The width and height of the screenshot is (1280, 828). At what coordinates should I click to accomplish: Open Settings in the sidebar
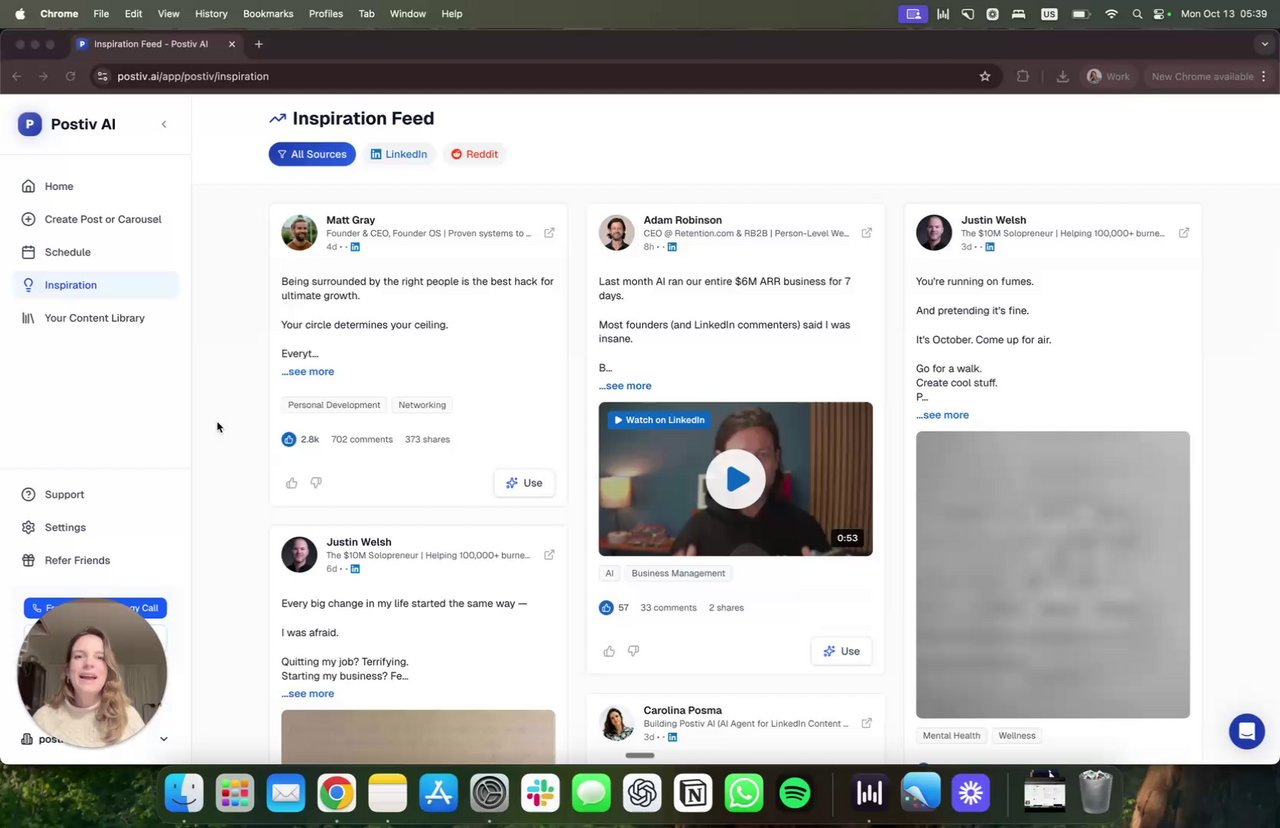click(x=97, y=527)
